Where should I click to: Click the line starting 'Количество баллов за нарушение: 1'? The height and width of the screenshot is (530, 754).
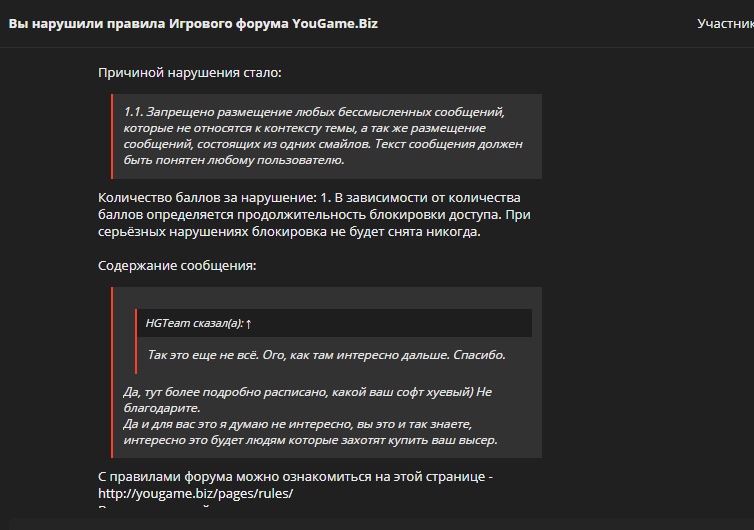pyautogui.click(x=309, y=198)
